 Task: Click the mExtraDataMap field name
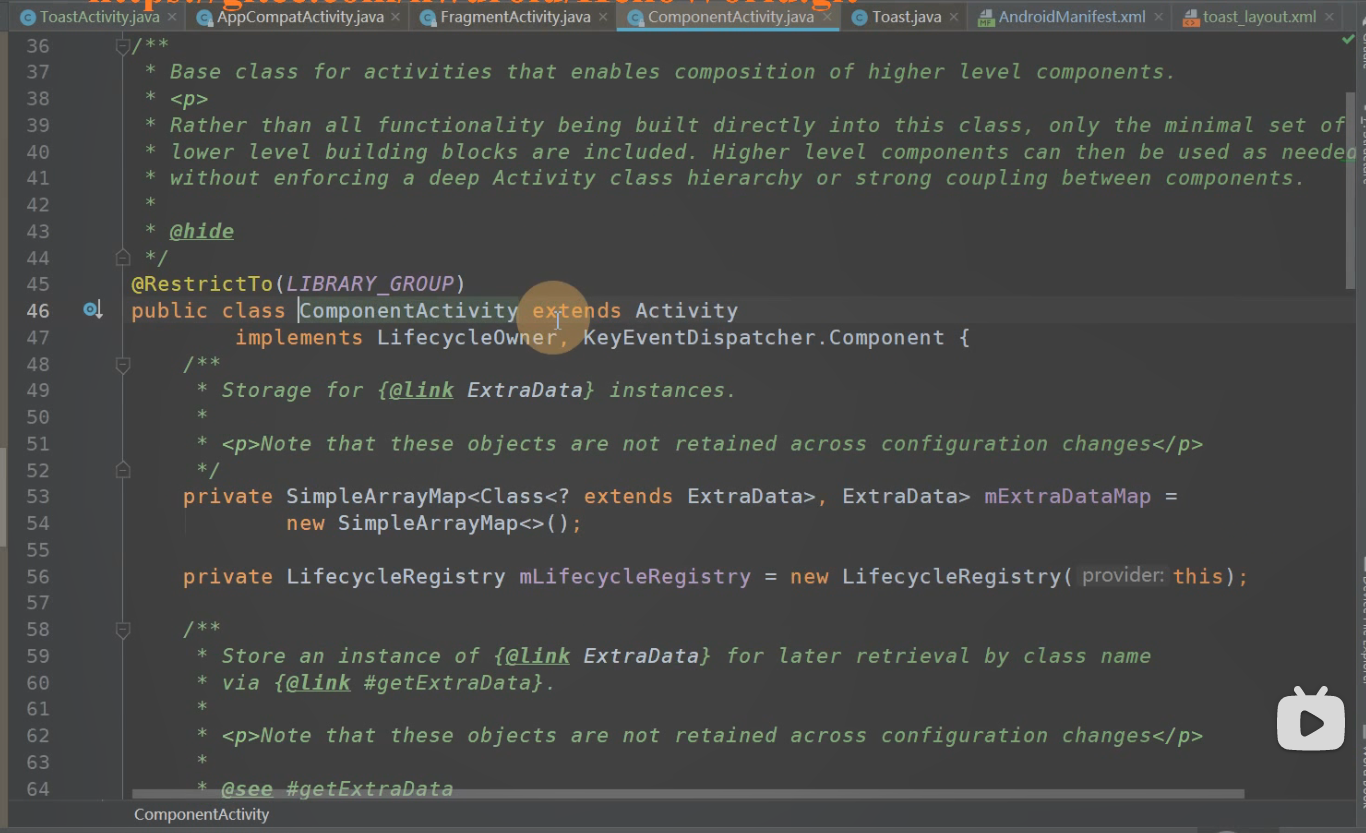[1067, 496]
